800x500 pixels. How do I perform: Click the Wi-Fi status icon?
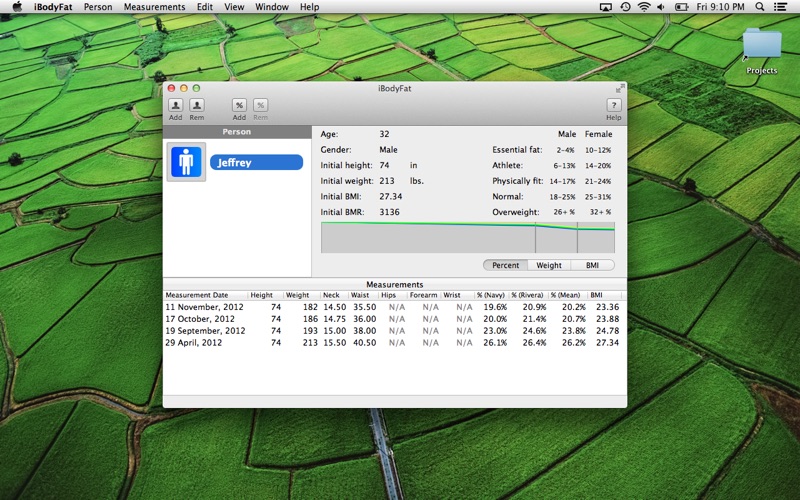(x=644, y=7)
